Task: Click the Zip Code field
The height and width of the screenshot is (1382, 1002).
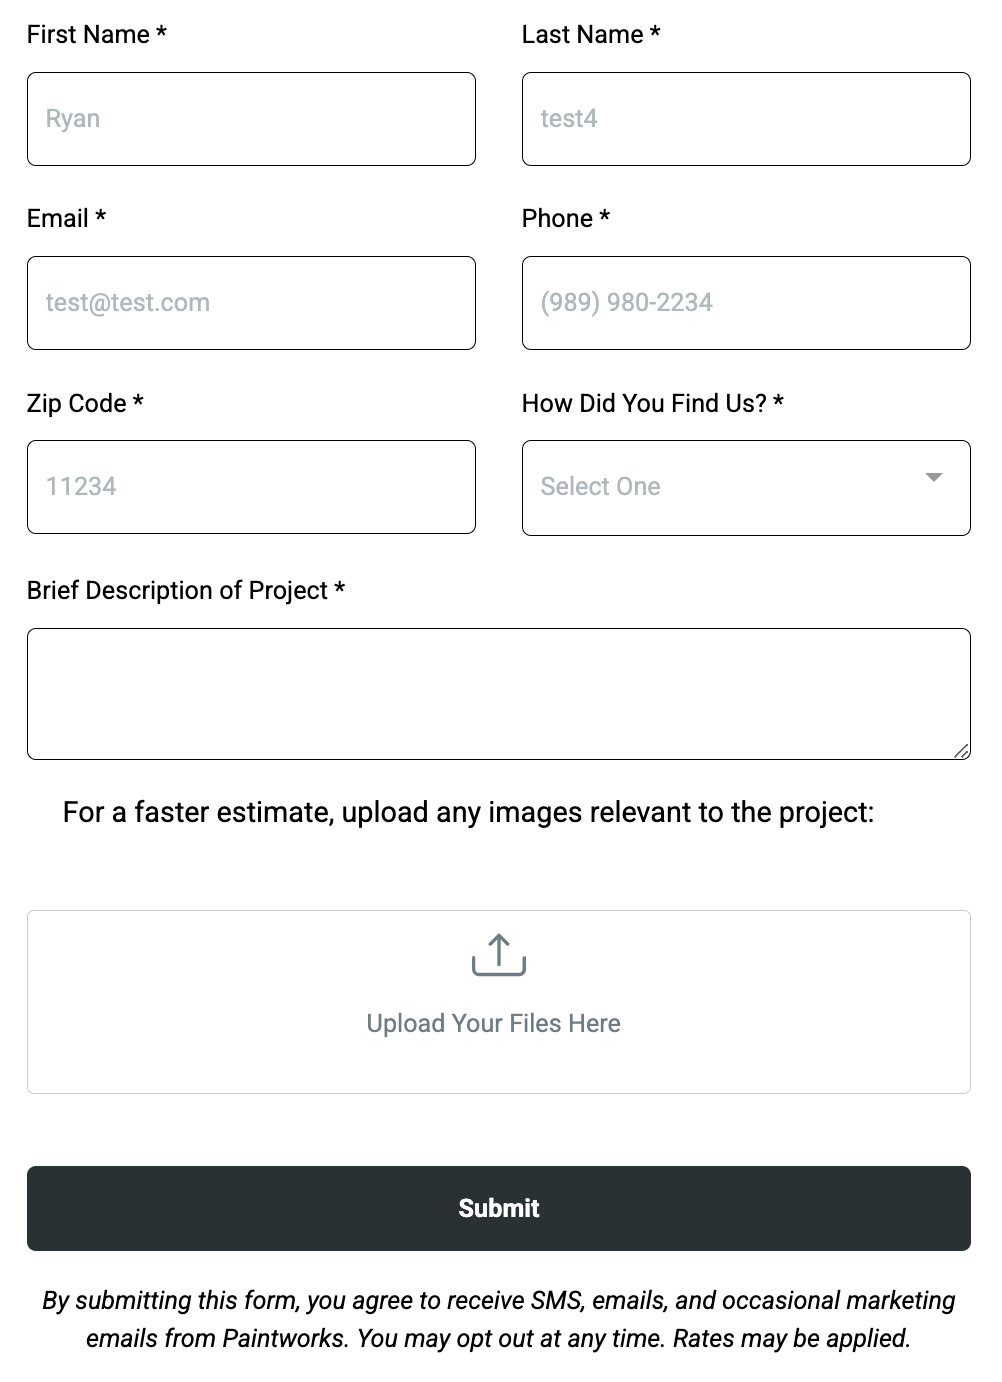Action: (251, 486)
